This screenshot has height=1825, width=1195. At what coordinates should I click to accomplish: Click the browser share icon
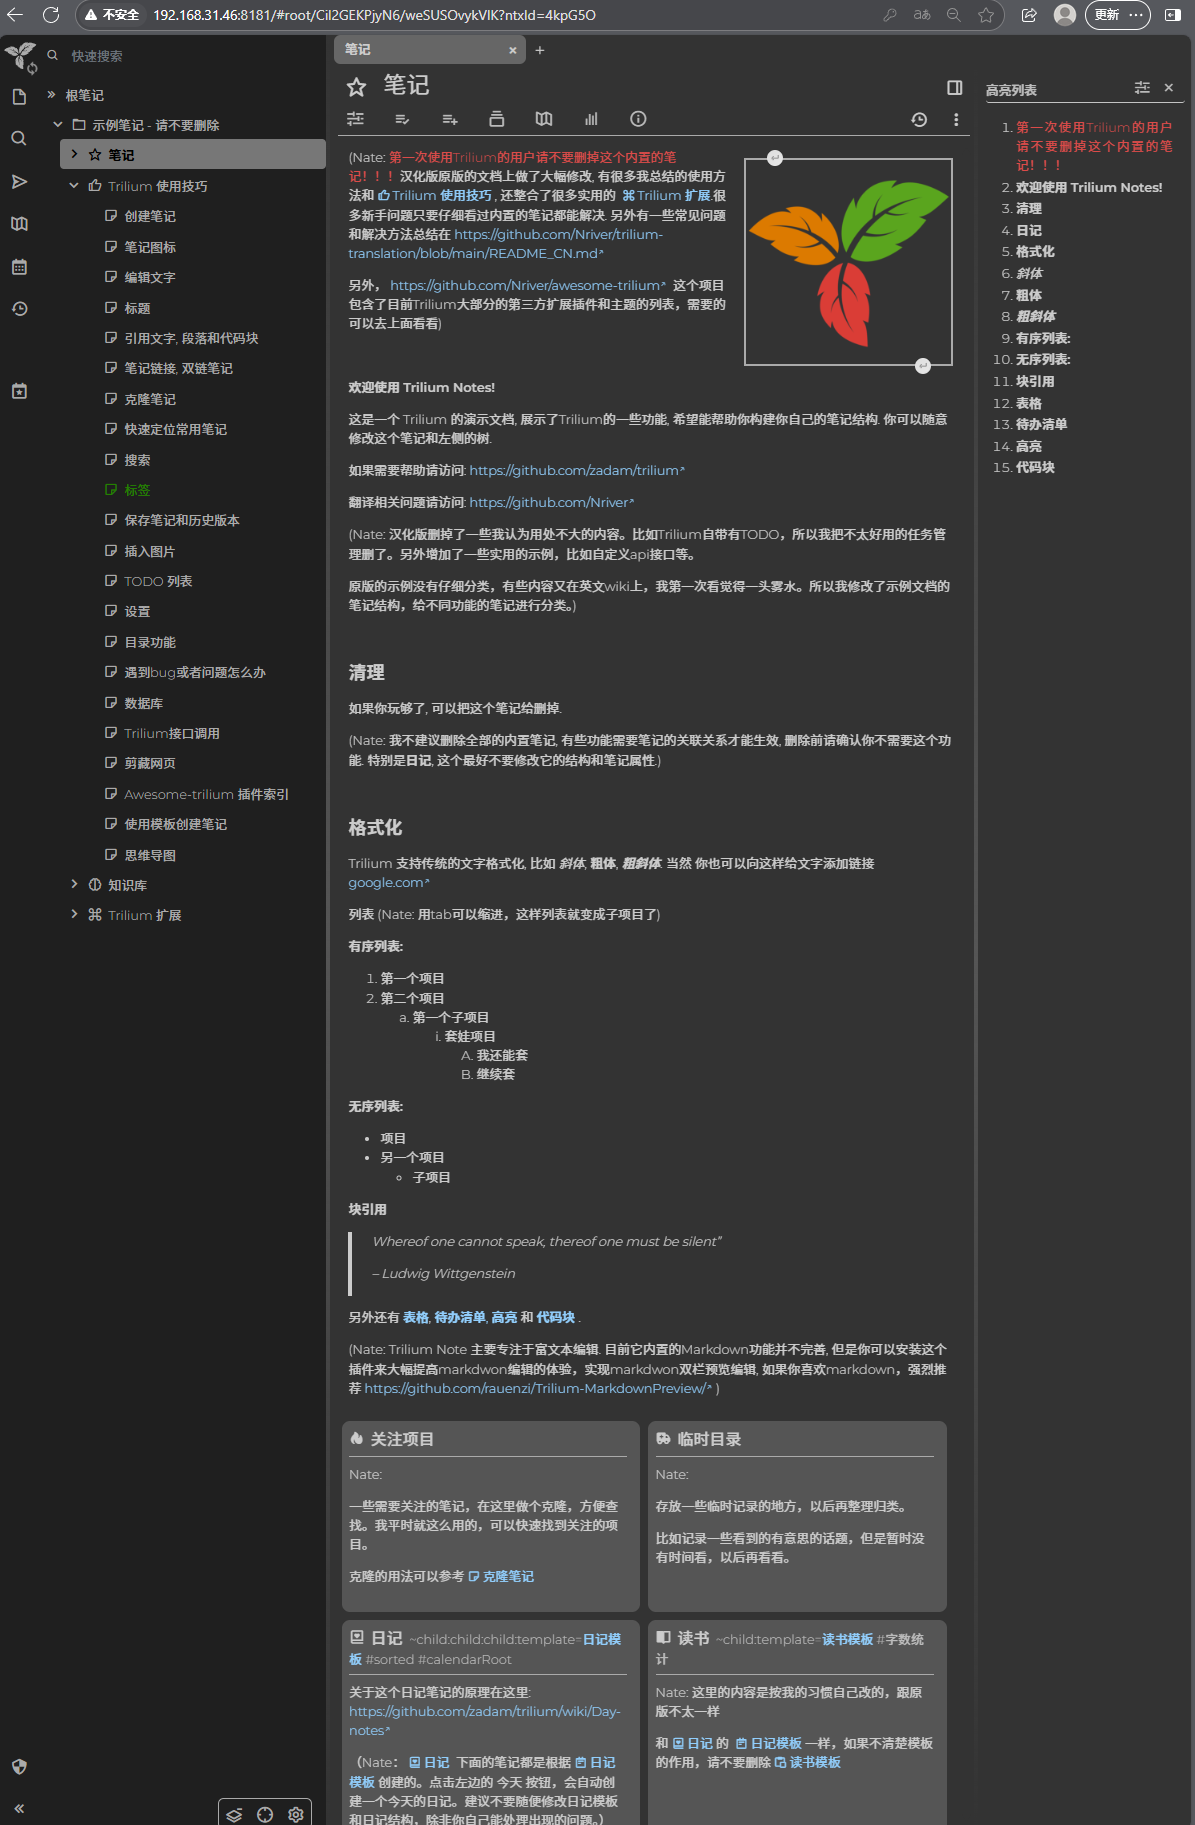point(1029,15)
